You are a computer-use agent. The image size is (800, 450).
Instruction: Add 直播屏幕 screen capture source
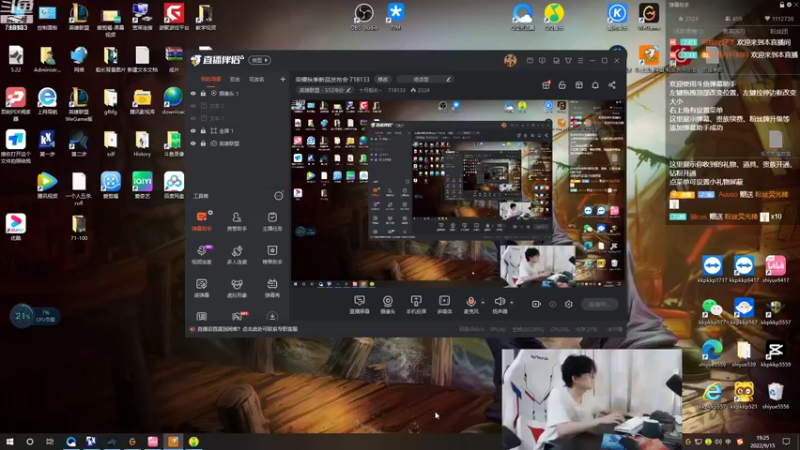(x=359, y=304)
